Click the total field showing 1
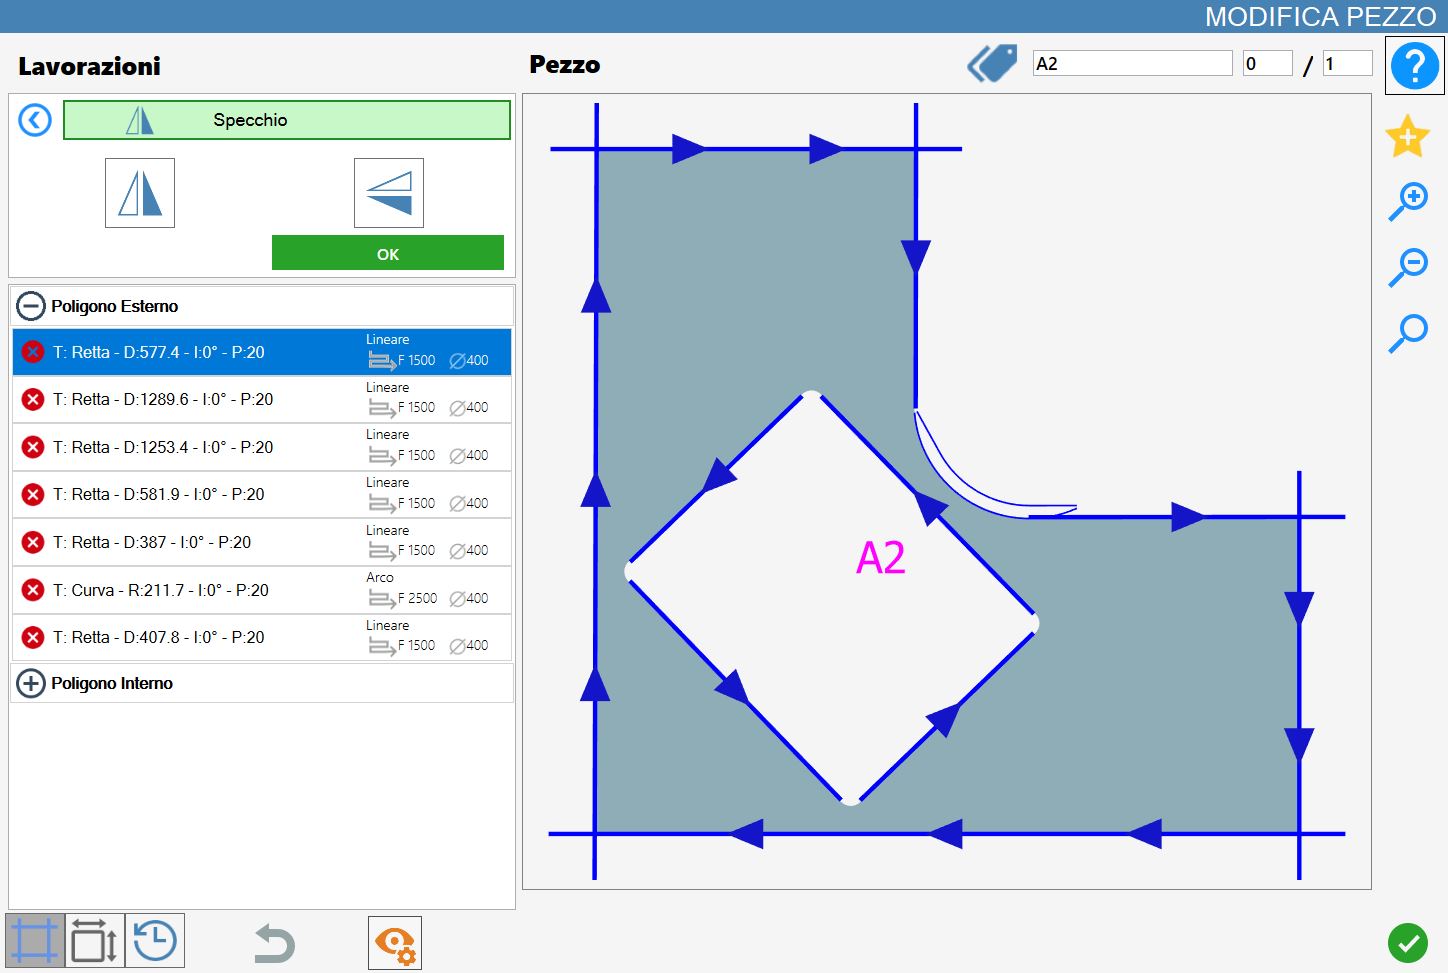This screenshot has height=973, width=1448. 1347,64
